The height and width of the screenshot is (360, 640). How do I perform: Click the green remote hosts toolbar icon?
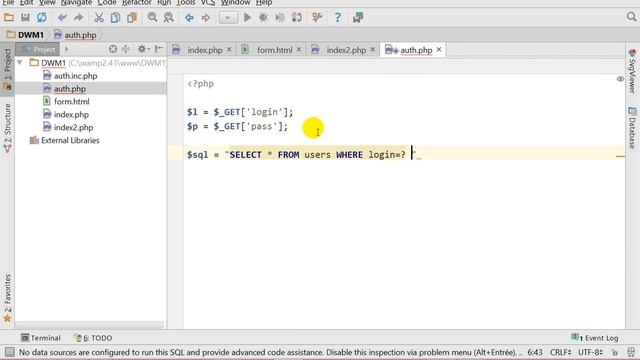tap(358, 18)
